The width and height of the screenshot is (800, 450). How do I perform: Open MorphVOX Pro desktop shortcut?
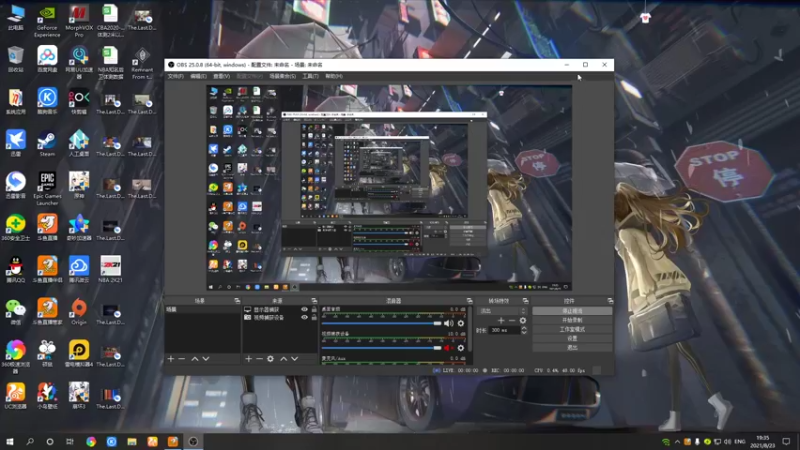pos(79,21)
